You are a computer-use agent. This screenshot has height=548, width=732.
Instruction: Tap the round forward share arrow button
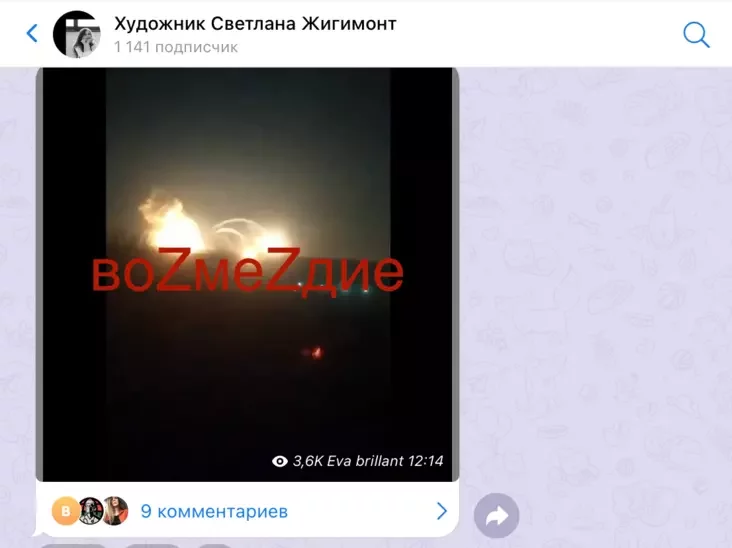click(496, 515)
